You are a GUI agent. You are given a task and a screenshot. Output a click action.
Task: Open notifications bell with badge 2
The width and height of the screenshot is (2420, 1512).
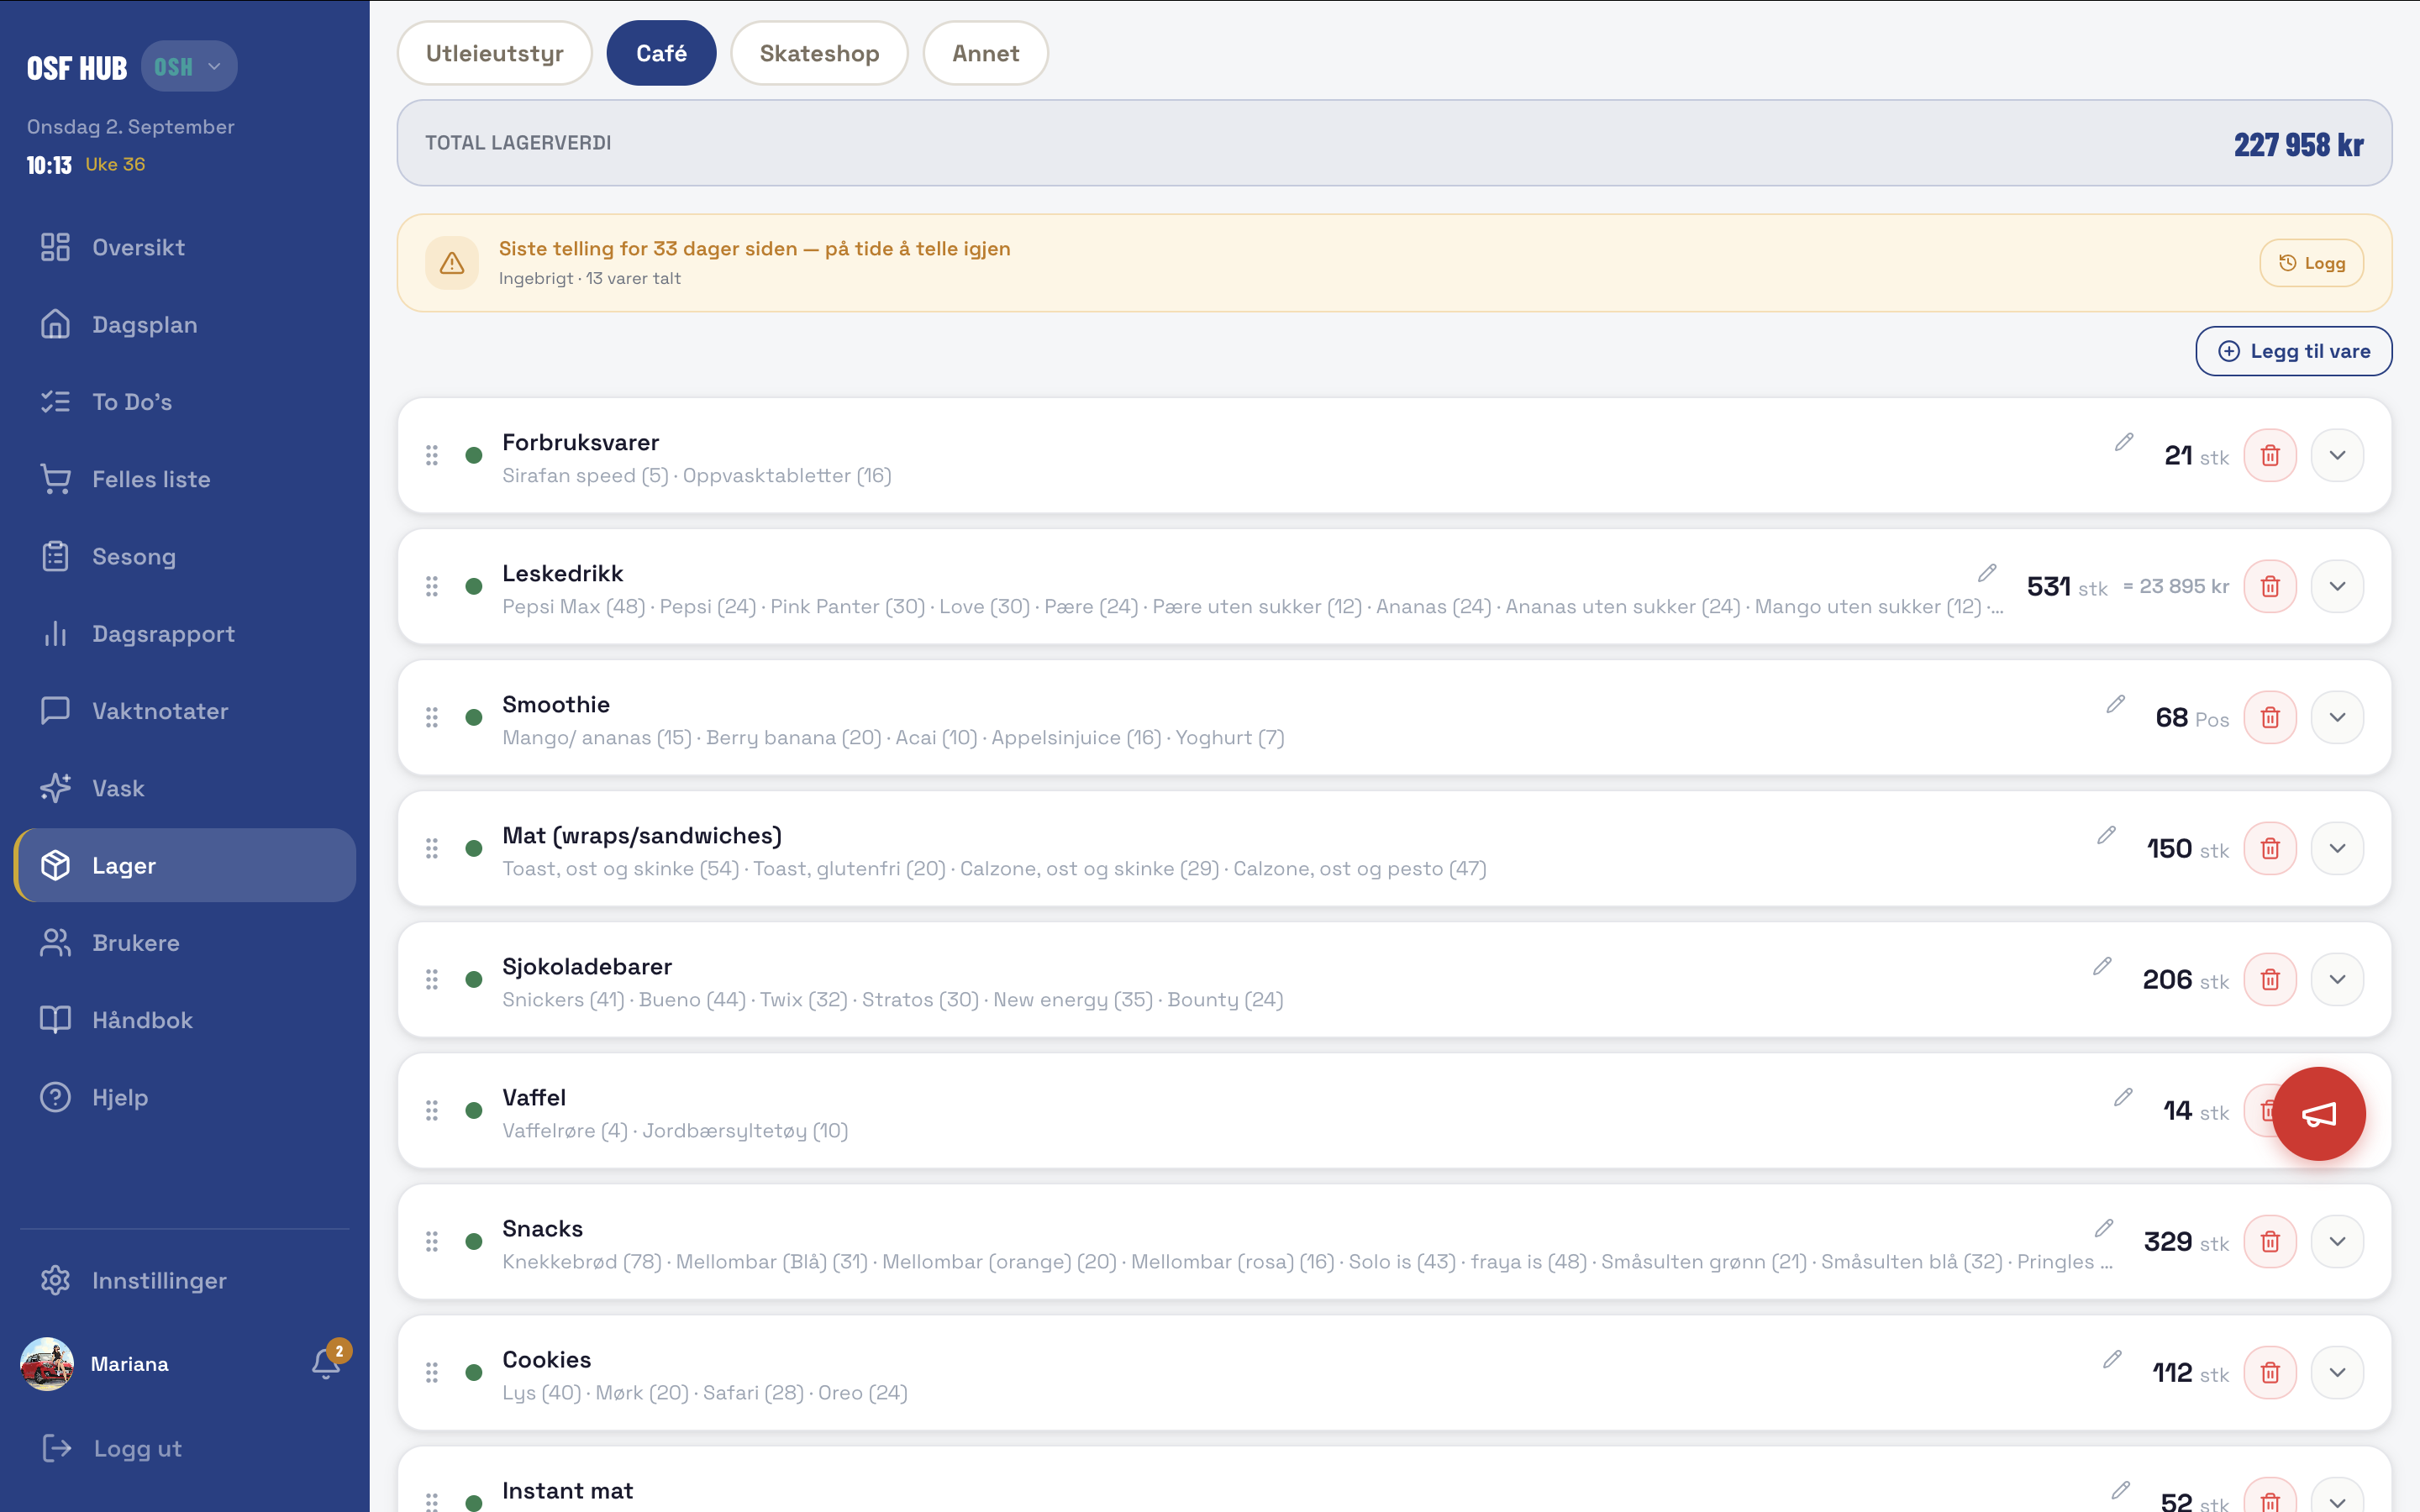(327, 1363)
